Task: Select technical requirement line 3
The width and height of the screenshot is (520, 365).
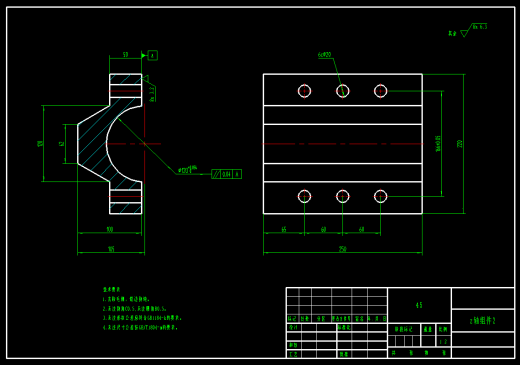Action: [142, 318]
